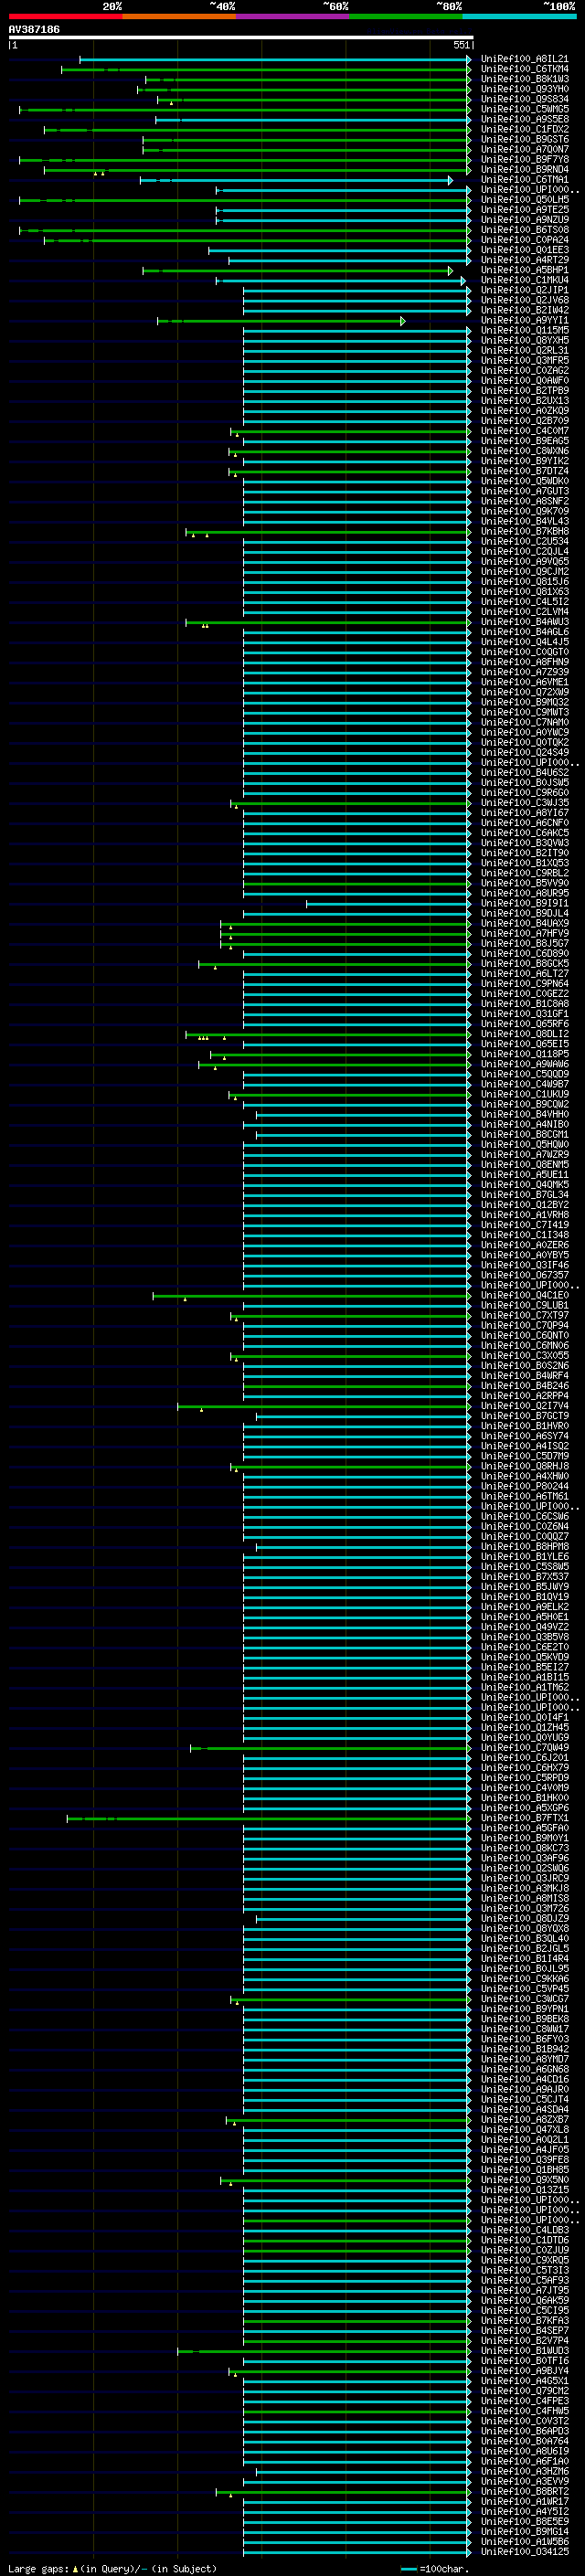Select the UniRef100_Q2JIP1 label

pos(524,290)
